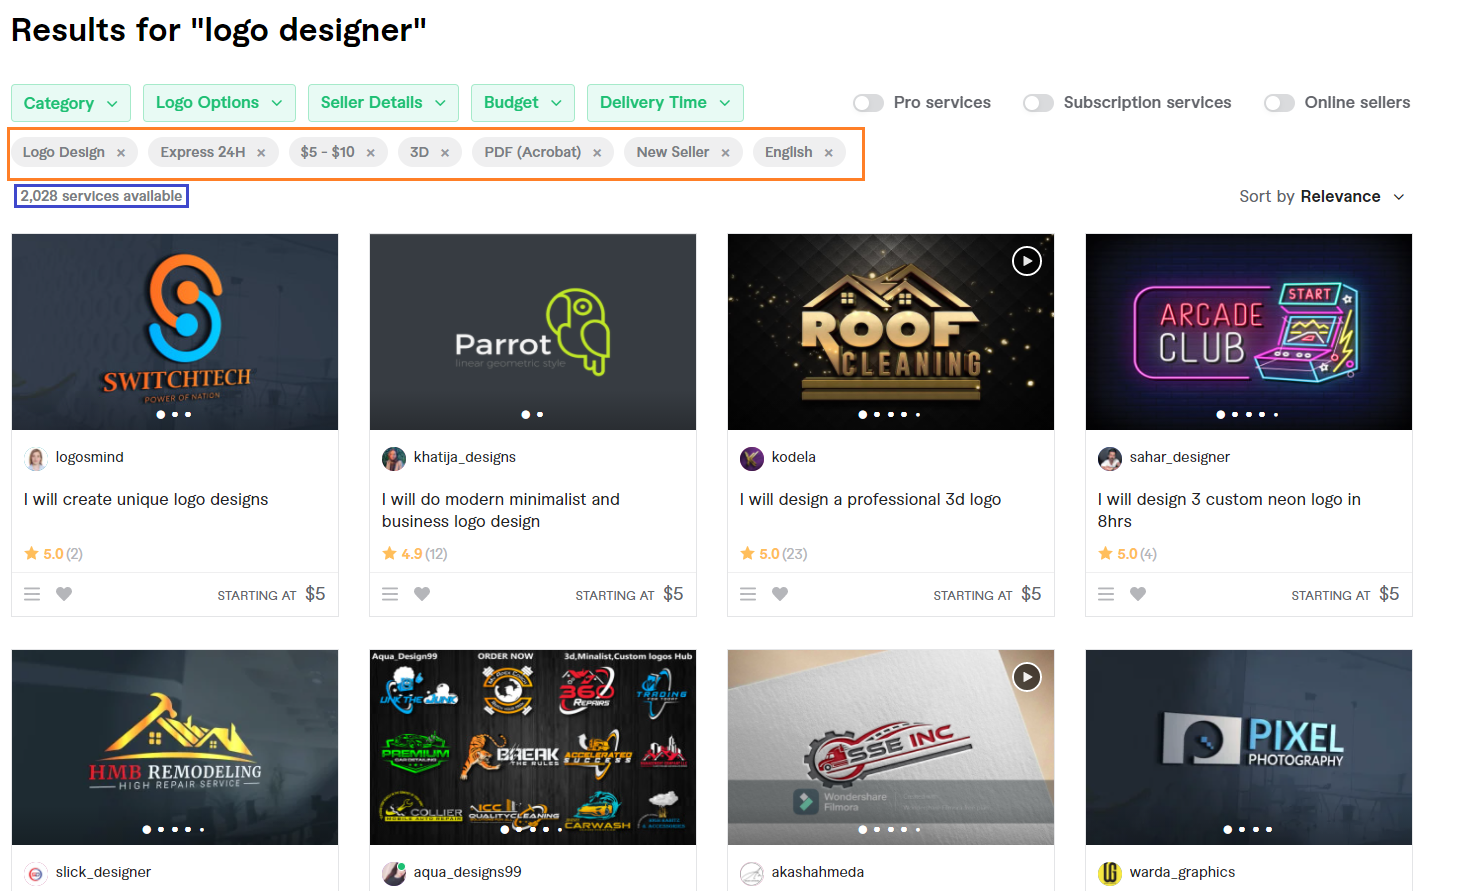This screenshot has width=1459, height=891.
Task: Toggle Online sellers switch
Action: point(1279,103)
